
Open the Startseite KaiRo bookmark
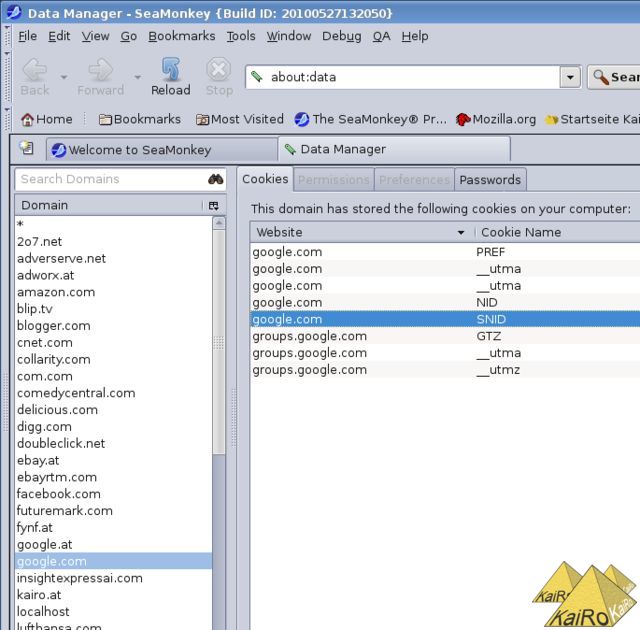coord(593,119)
